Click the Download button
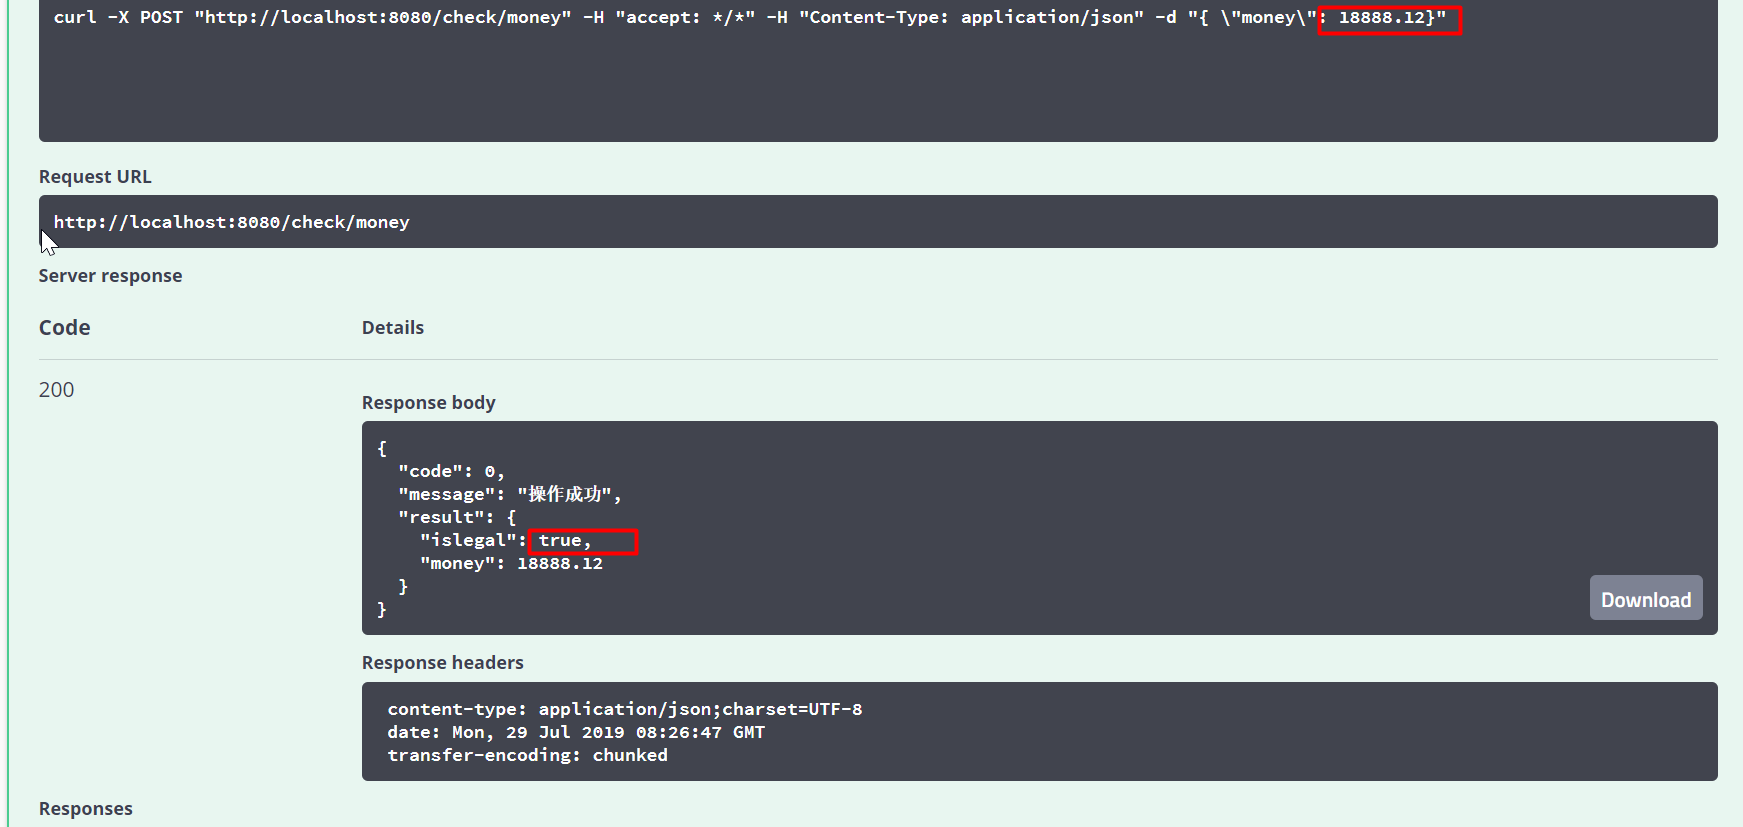Screen dimensions: 1743x827 pos(1645,599)
